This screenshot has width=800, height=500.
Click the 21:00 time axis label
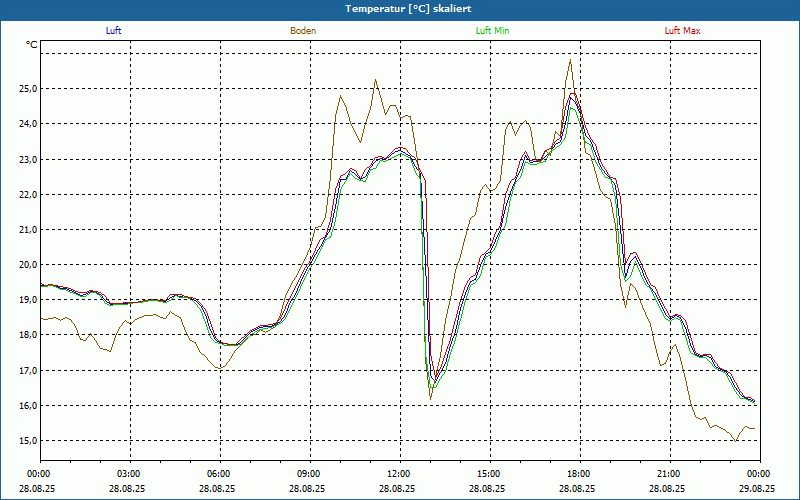(x=669, y=473)
